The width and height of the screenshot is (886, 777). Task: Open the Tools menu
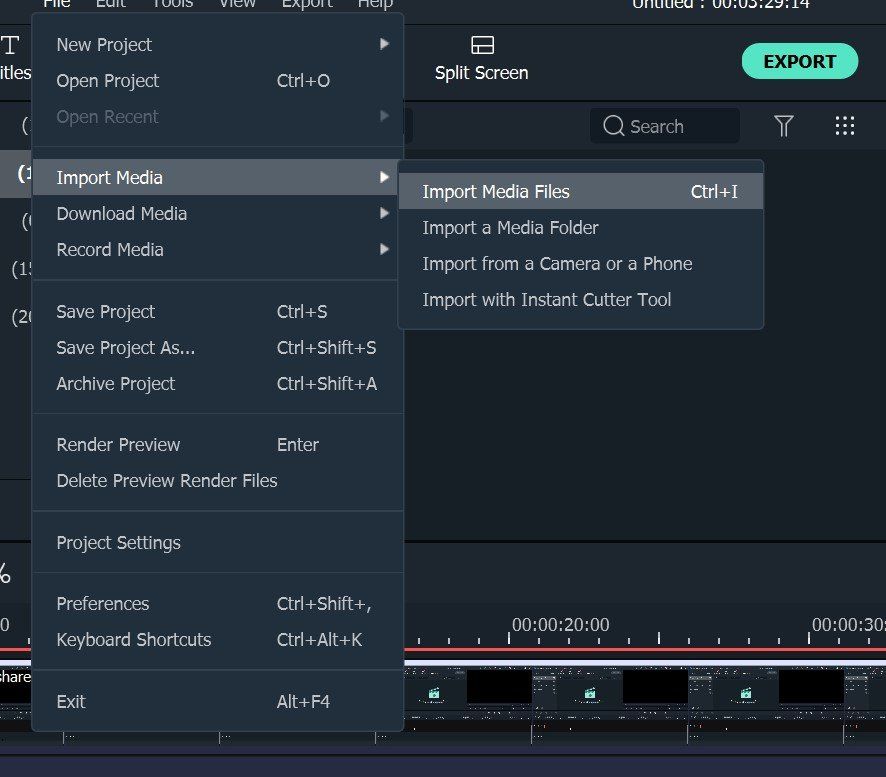click(173, 3)
